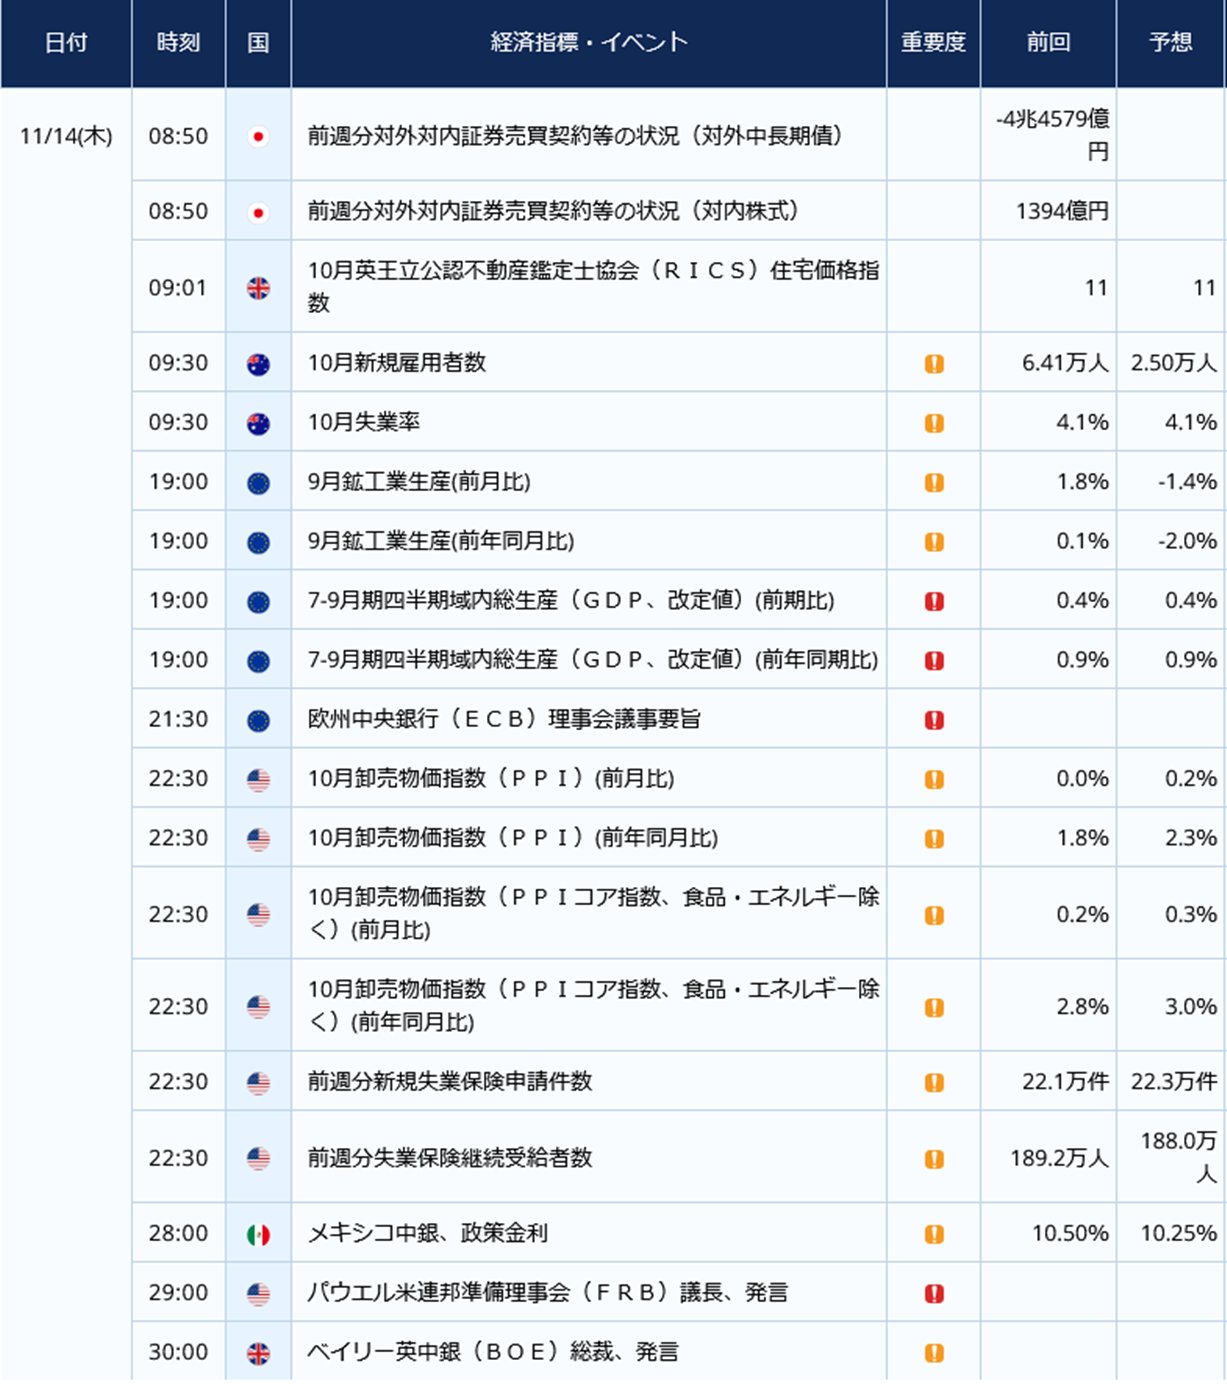Click forecast value 10.25%
The image size is (1227, 1384).
(x=1179, y=1233)
